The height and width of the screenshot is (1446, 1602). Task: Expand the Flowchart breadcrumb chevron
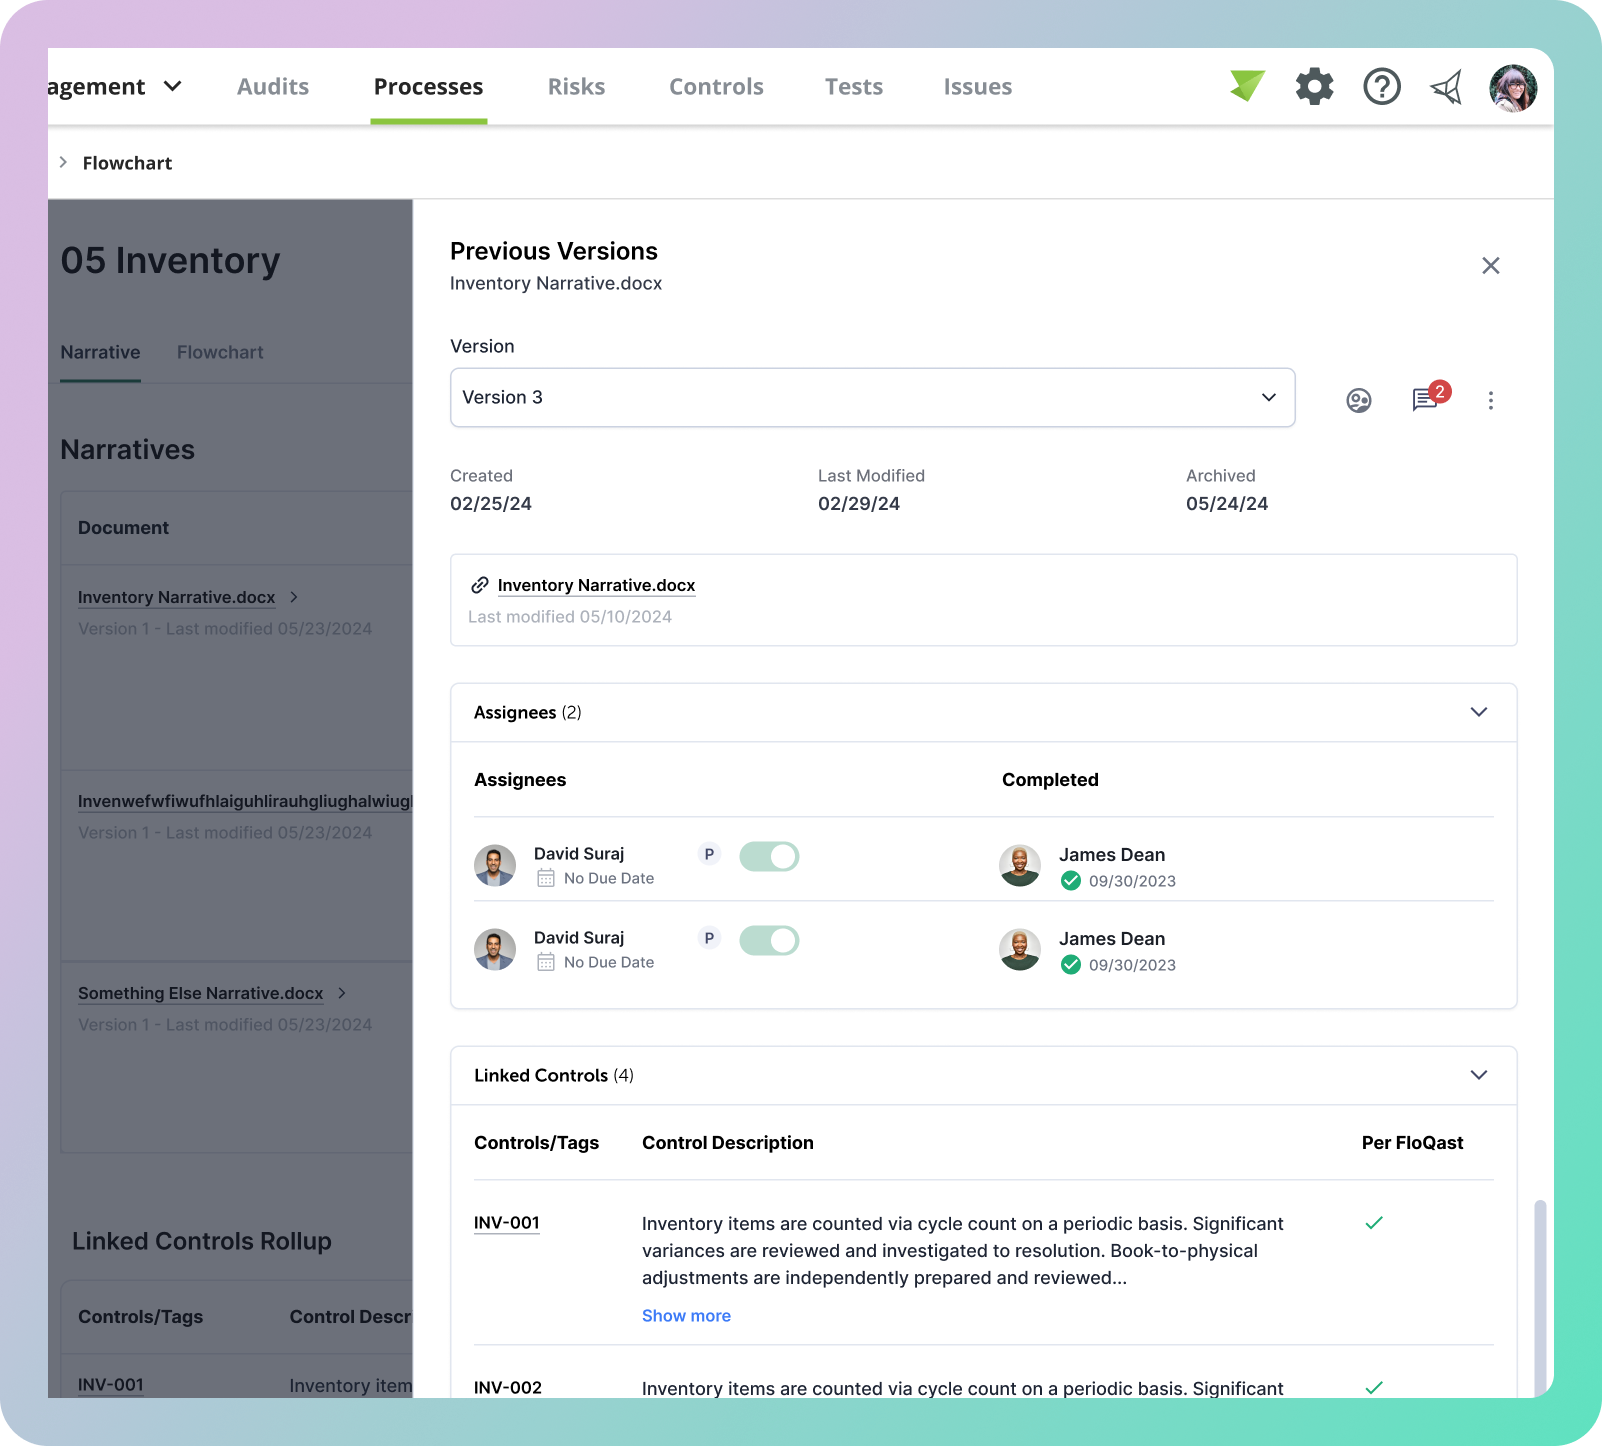(x=63, y=162)
